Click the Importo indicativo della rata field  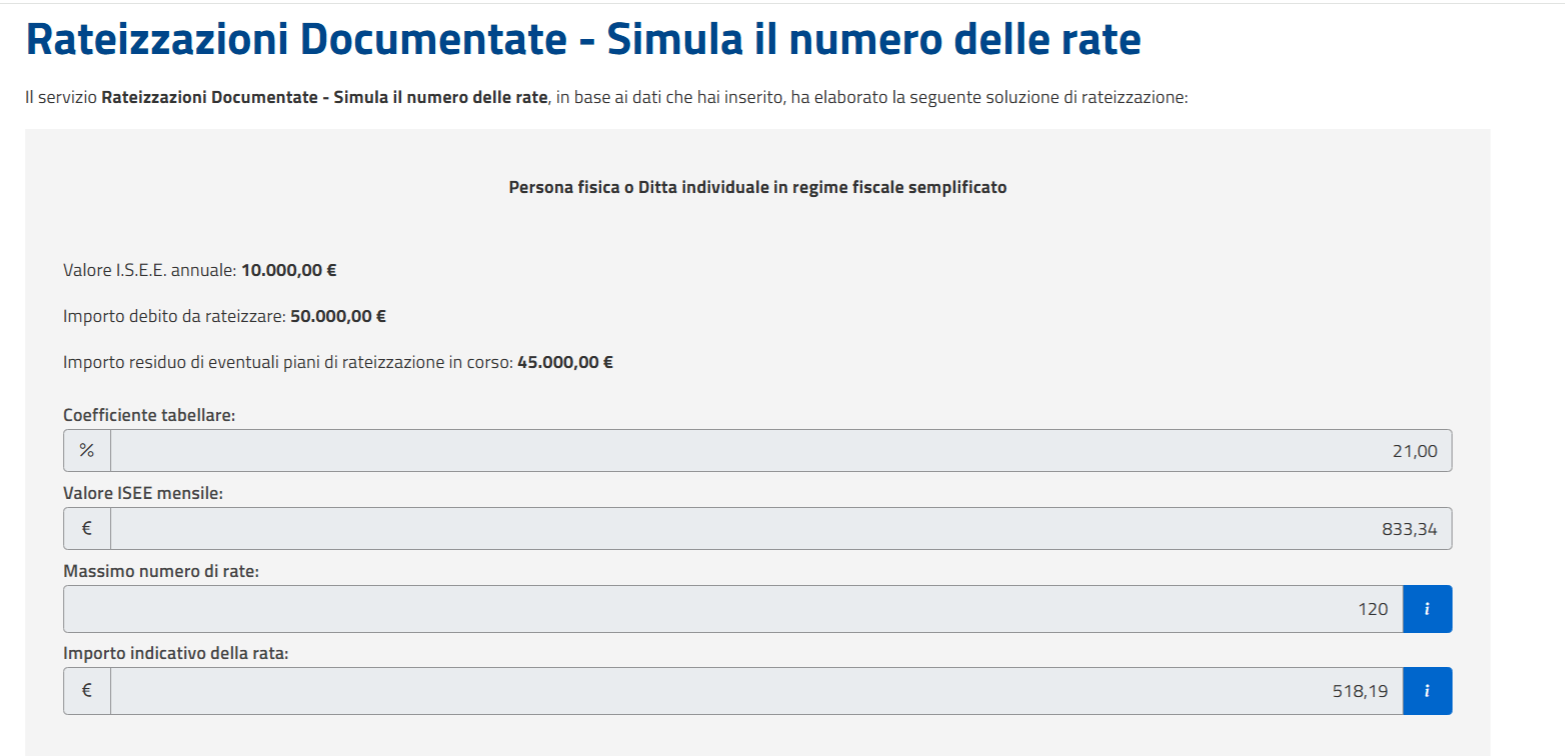tap(756, 690)
